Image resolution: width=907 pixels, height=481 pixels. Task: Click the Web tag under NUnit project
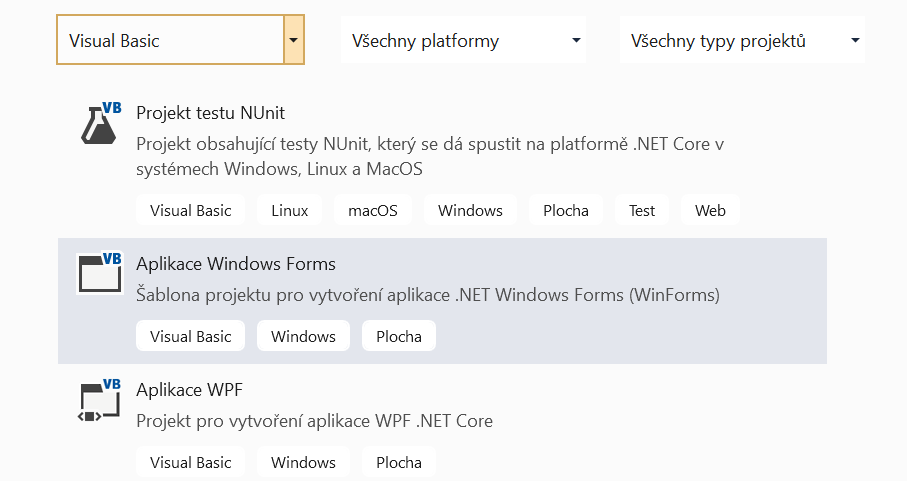(710, 210)
